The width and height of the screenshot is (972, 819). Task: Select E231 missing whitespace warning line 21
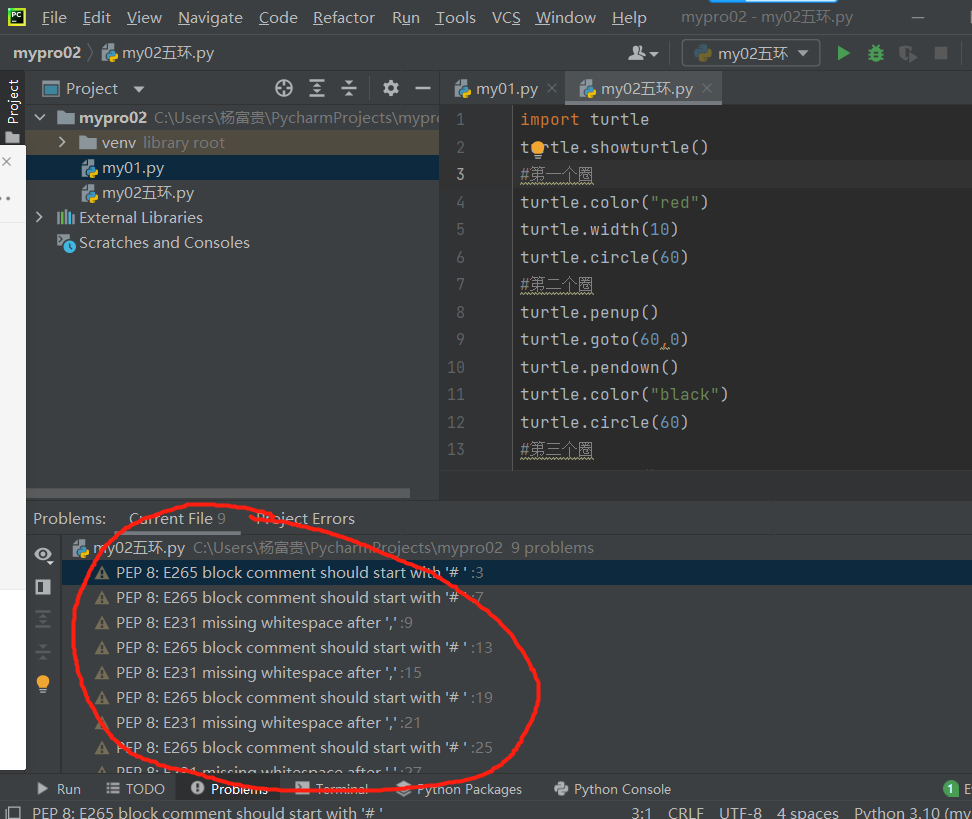(x=517, y=722)
